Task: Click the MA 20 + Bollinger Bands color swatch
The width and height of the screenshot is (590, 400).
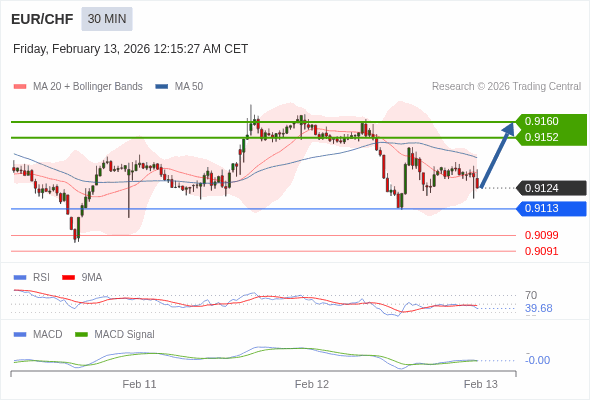Action: tap(20, 87)
